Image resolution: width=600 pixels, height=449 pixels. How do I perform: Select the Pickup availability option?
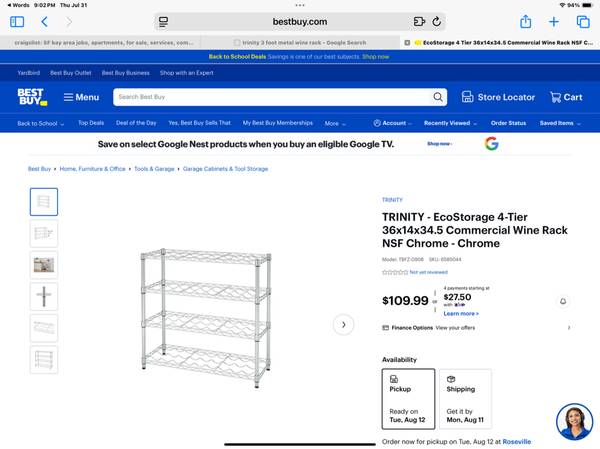408,398
